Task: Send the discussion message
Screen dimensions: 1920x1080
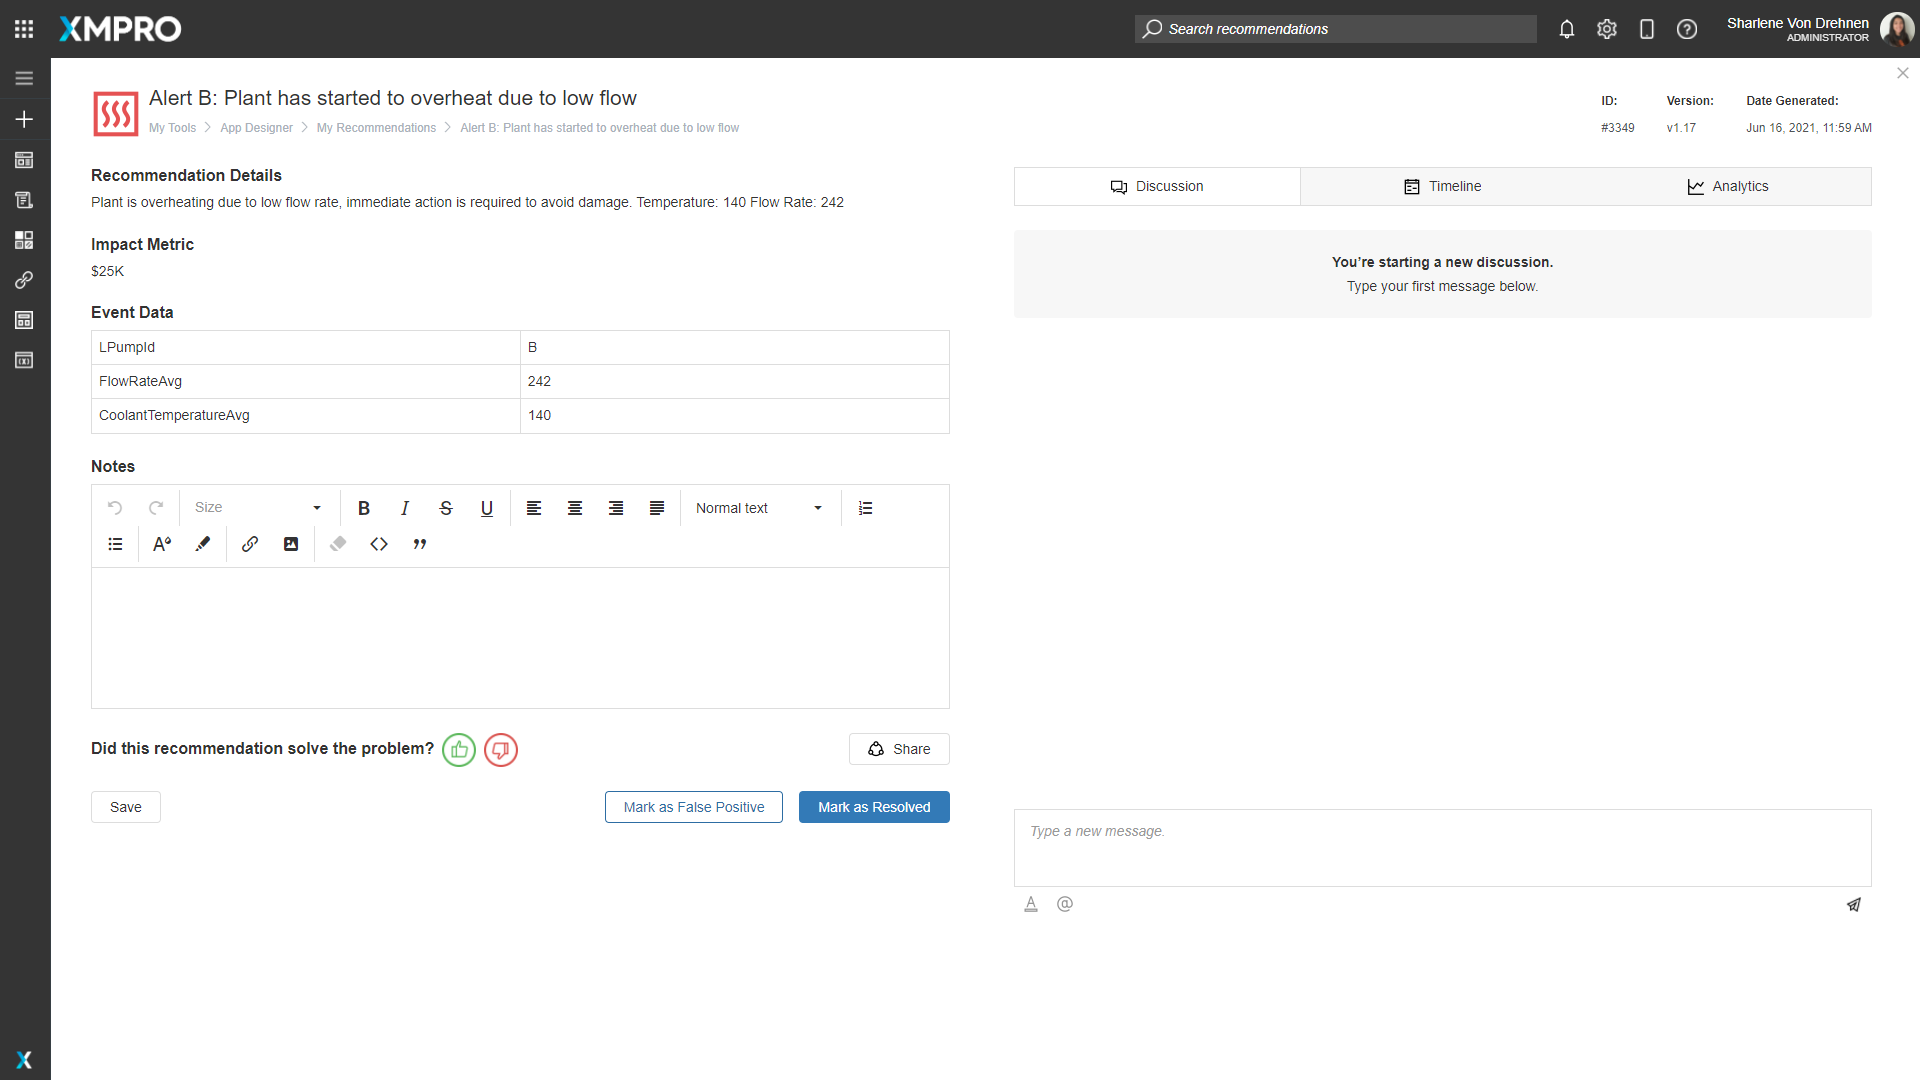Action: 1853,904
